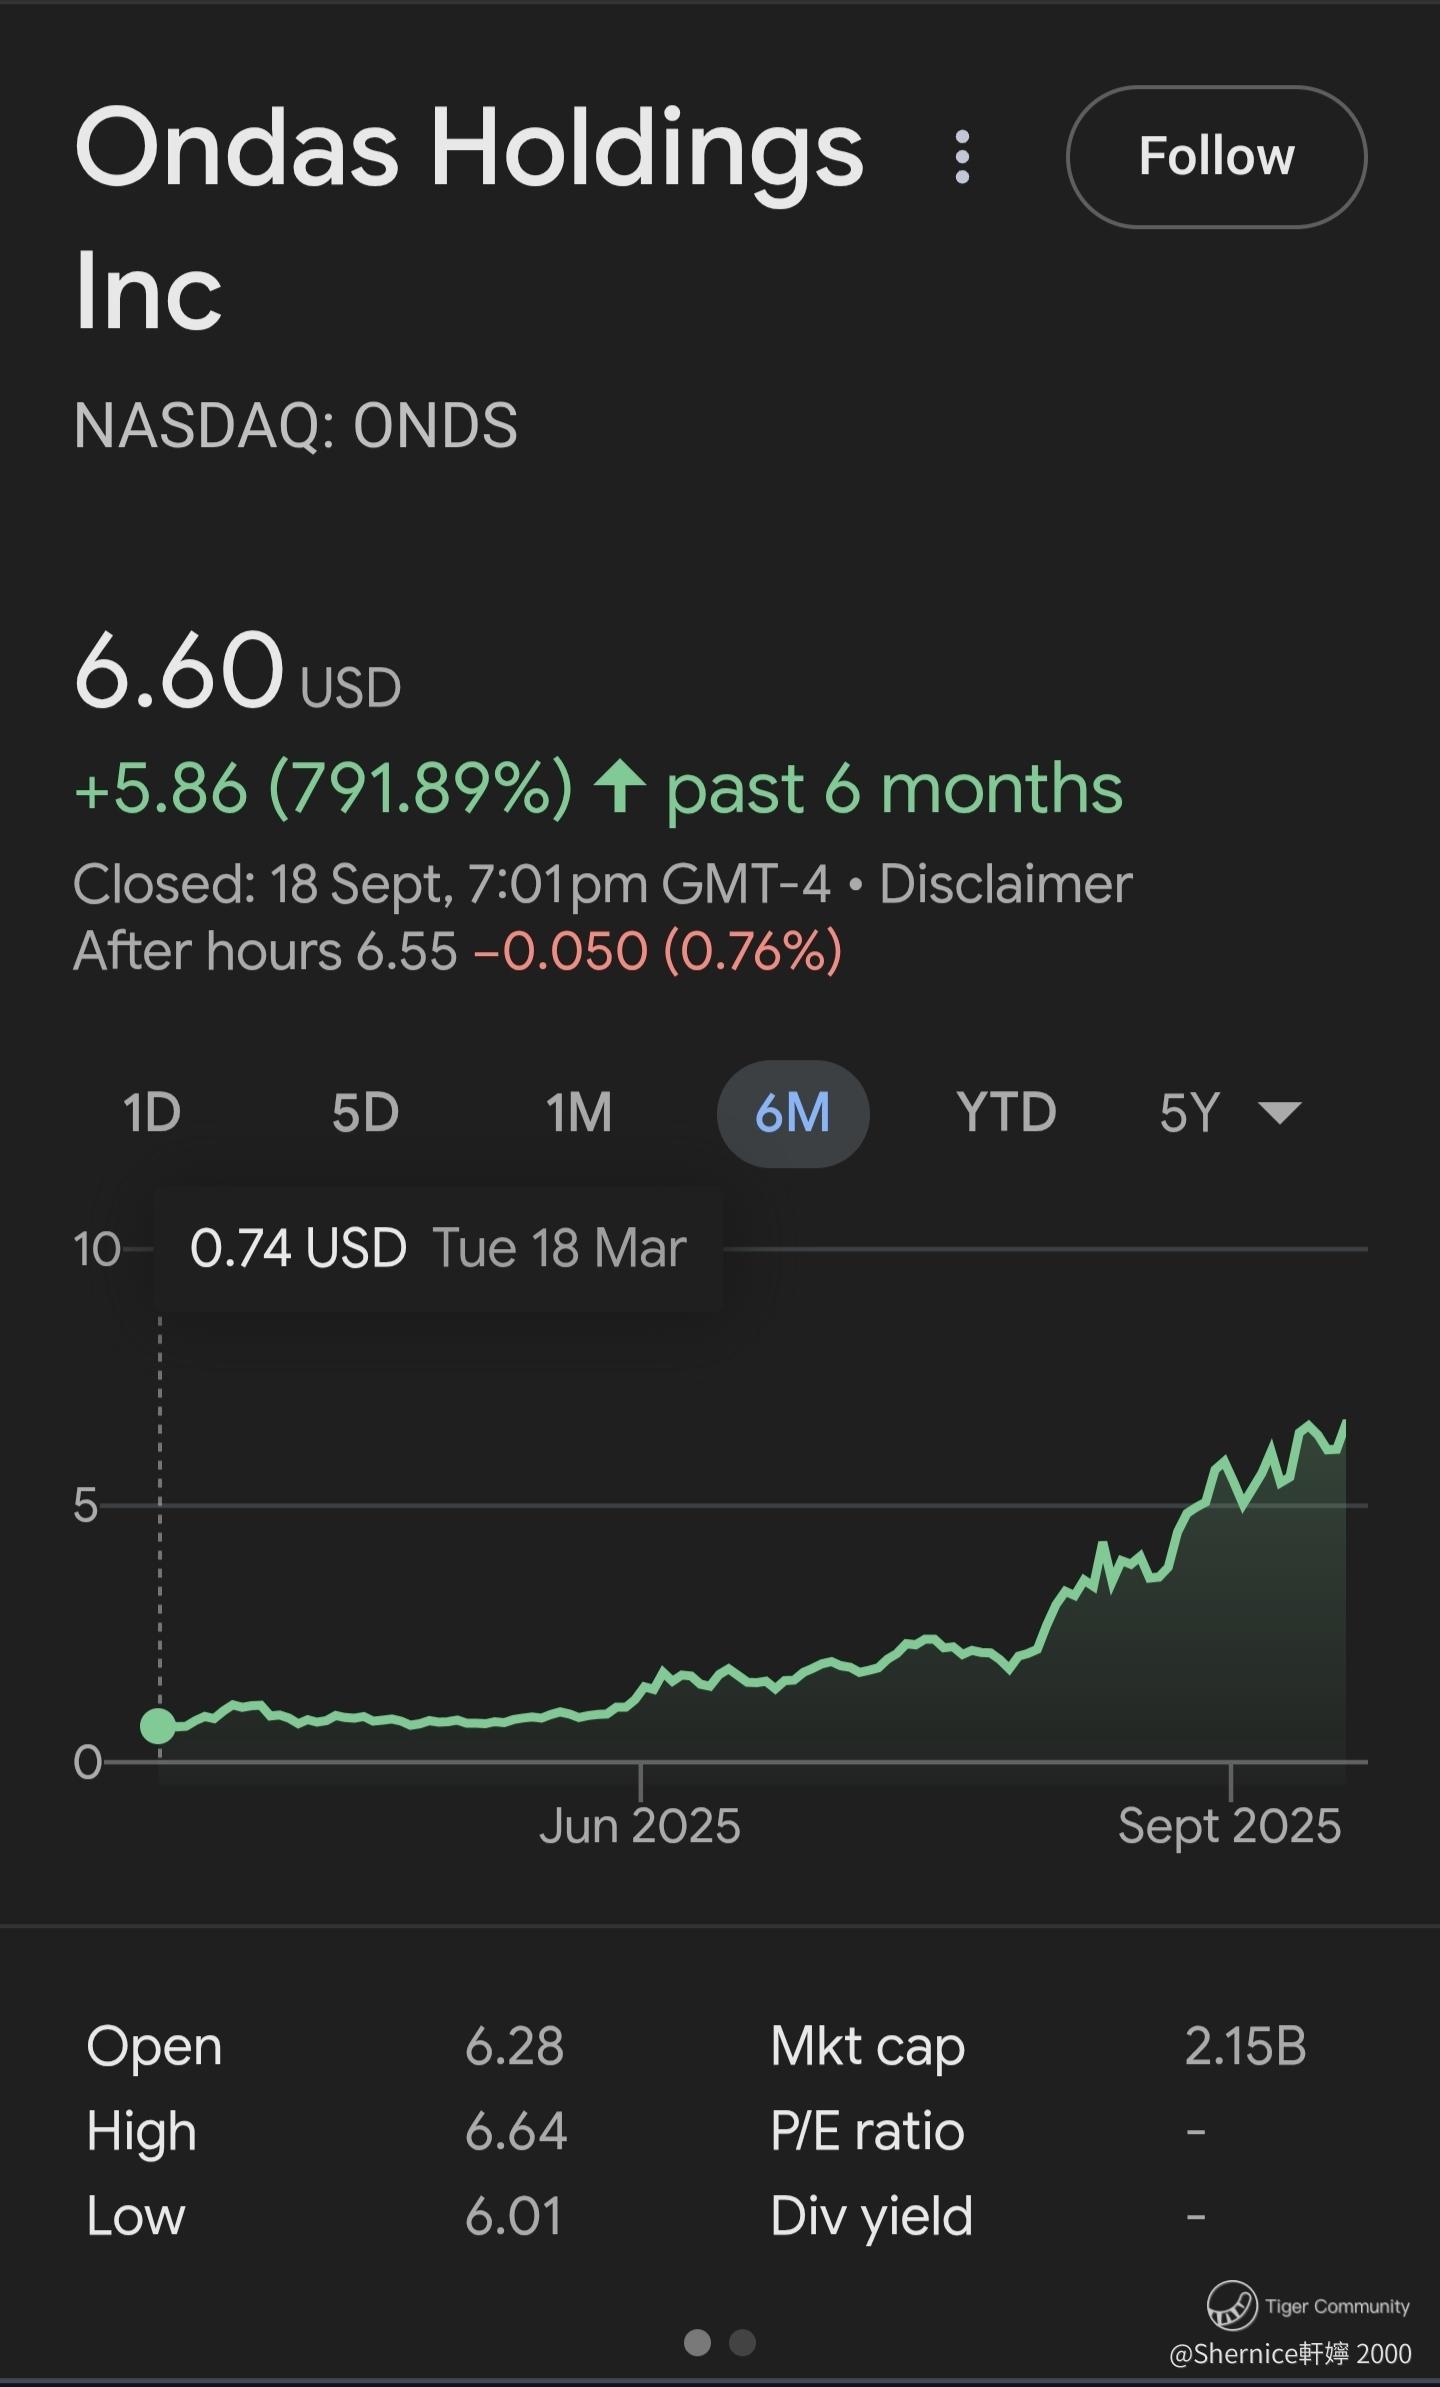Open the Disclaimer link

[x=1005, y=885]
